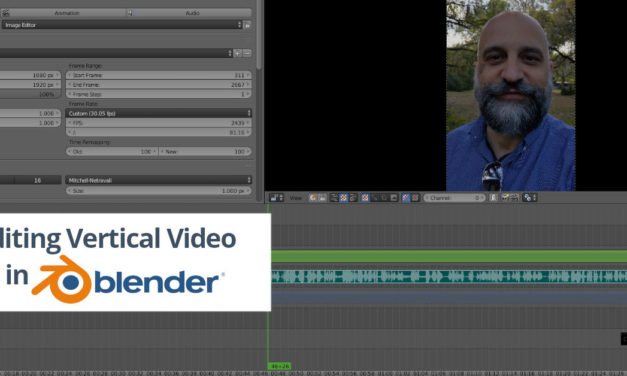The width and height of the screenshot is (627, 376).
Task: Click the End Frame field
Action: pyautogui.click(x=159, y=85)
